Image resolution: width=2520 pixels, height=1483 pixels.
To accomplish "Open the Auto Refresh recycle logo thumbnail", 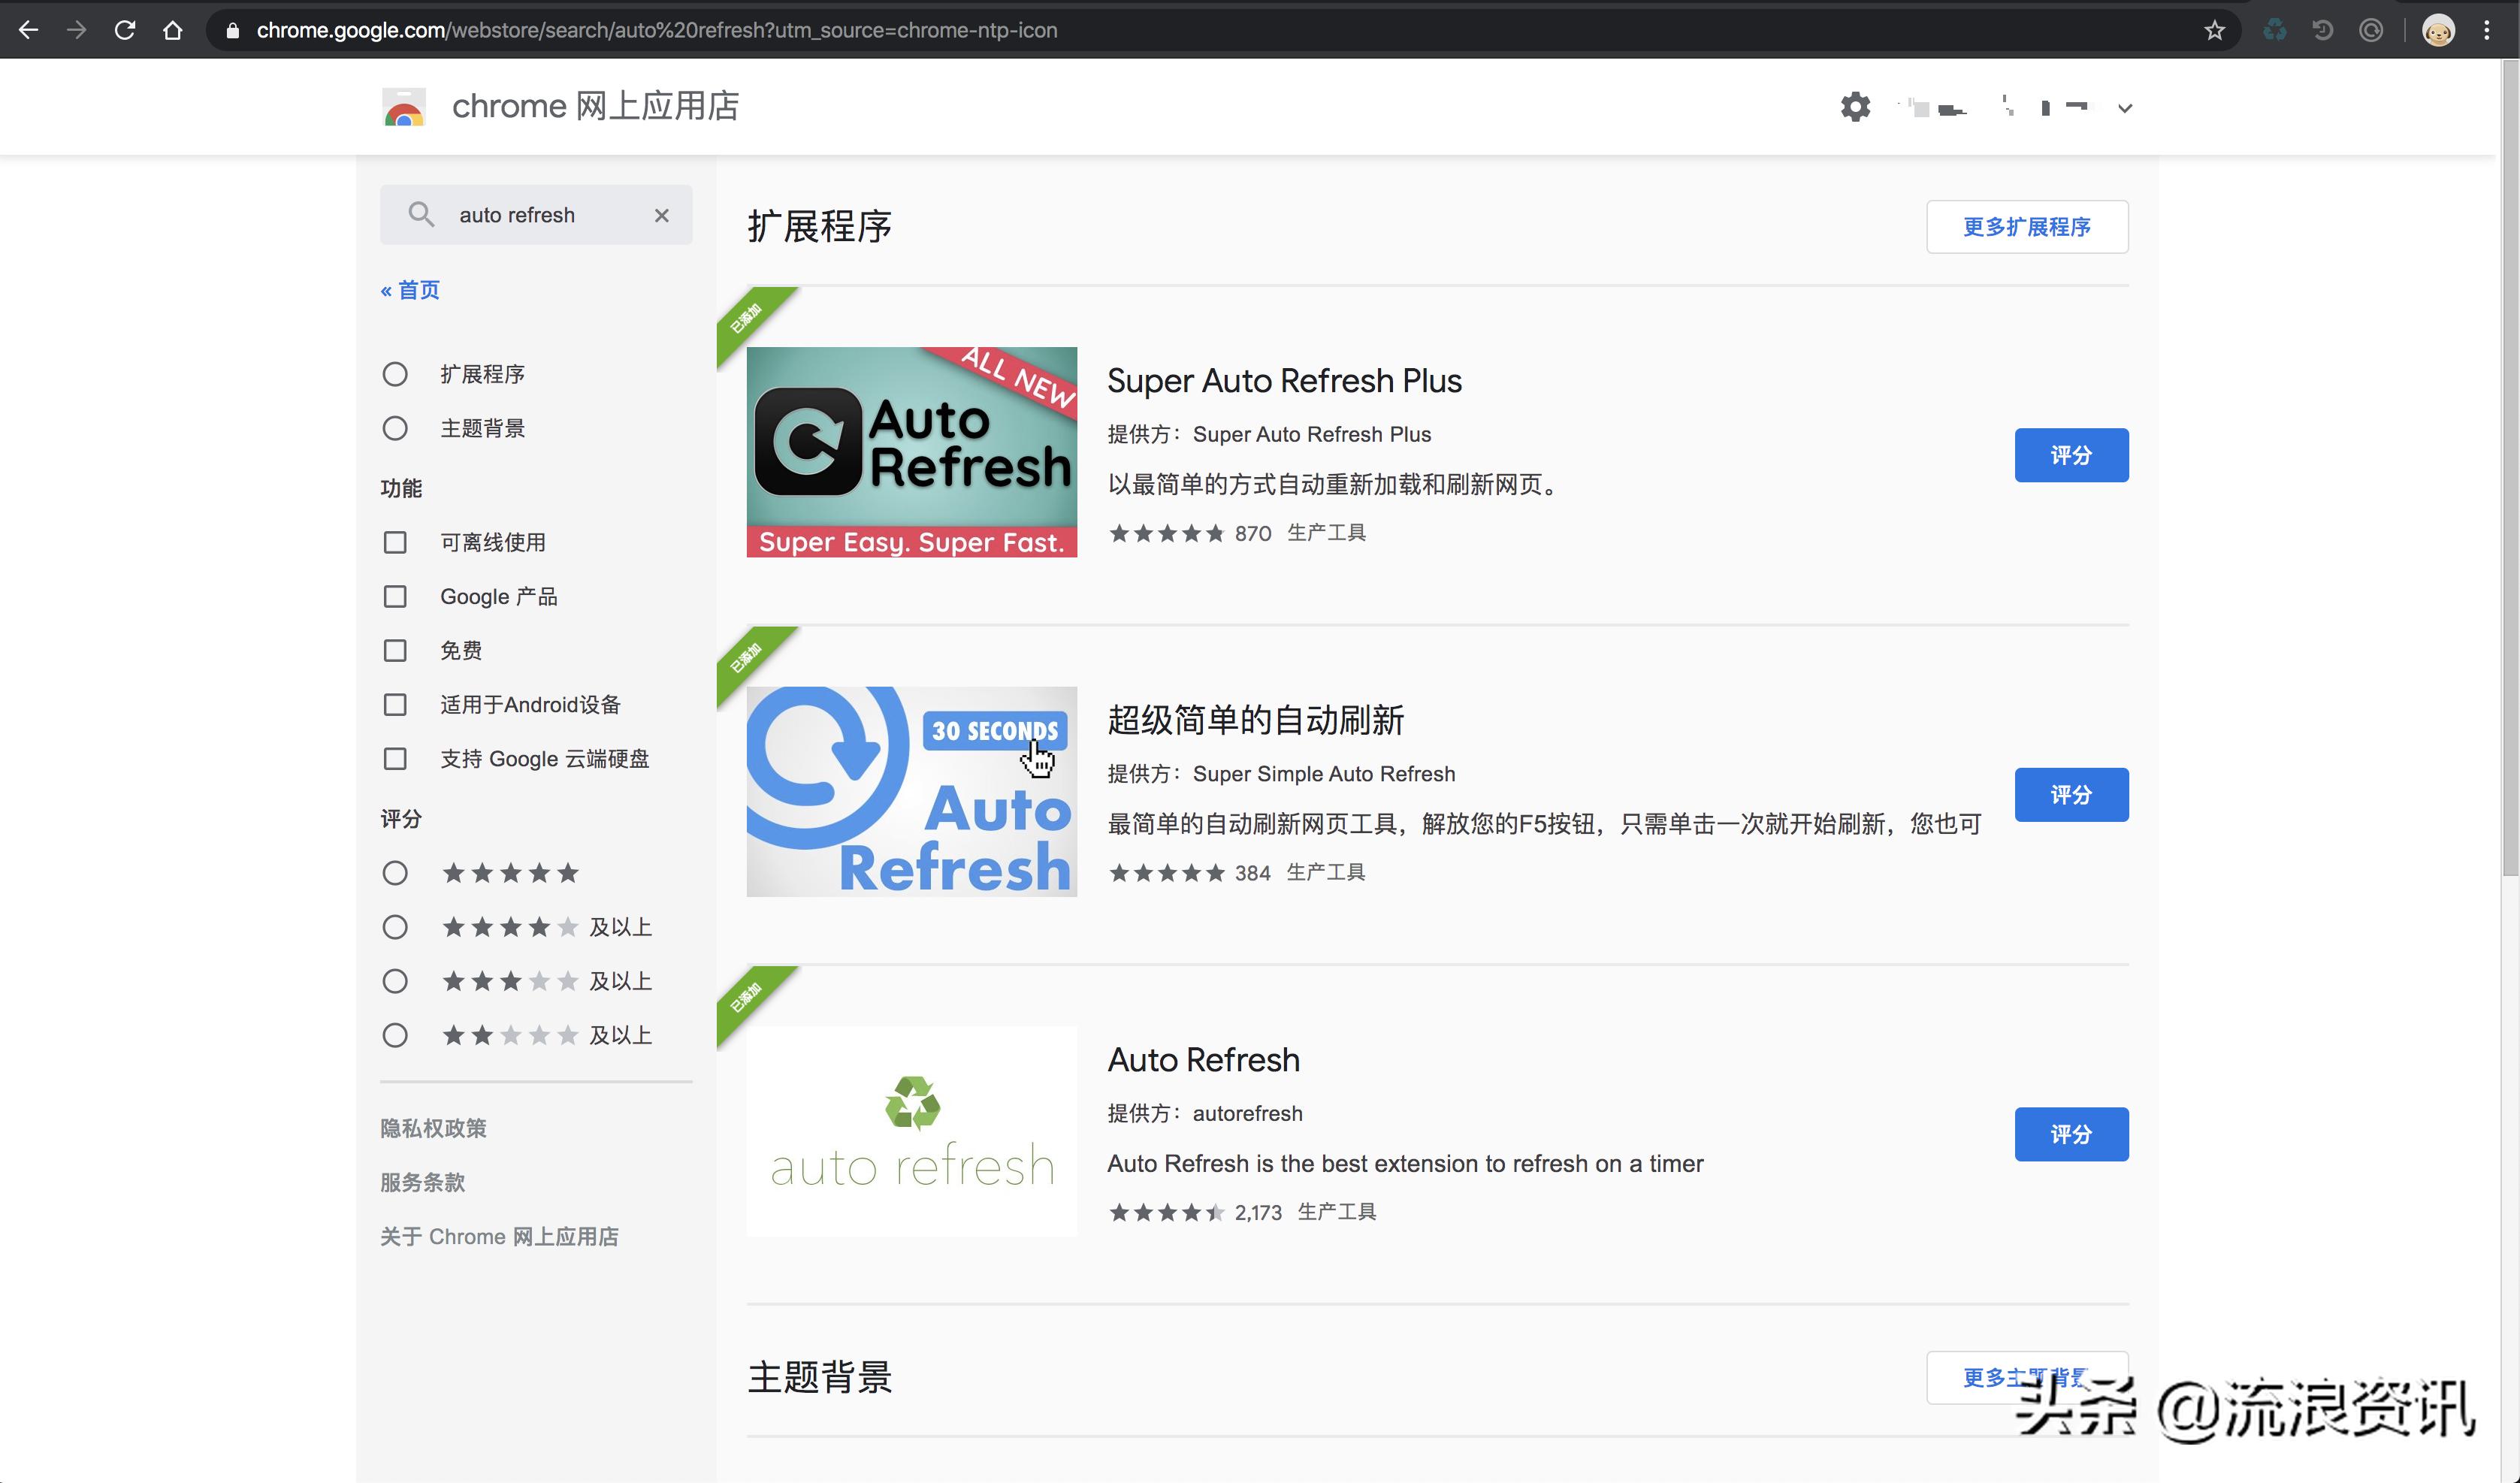I will click(x=911, y=1131).
